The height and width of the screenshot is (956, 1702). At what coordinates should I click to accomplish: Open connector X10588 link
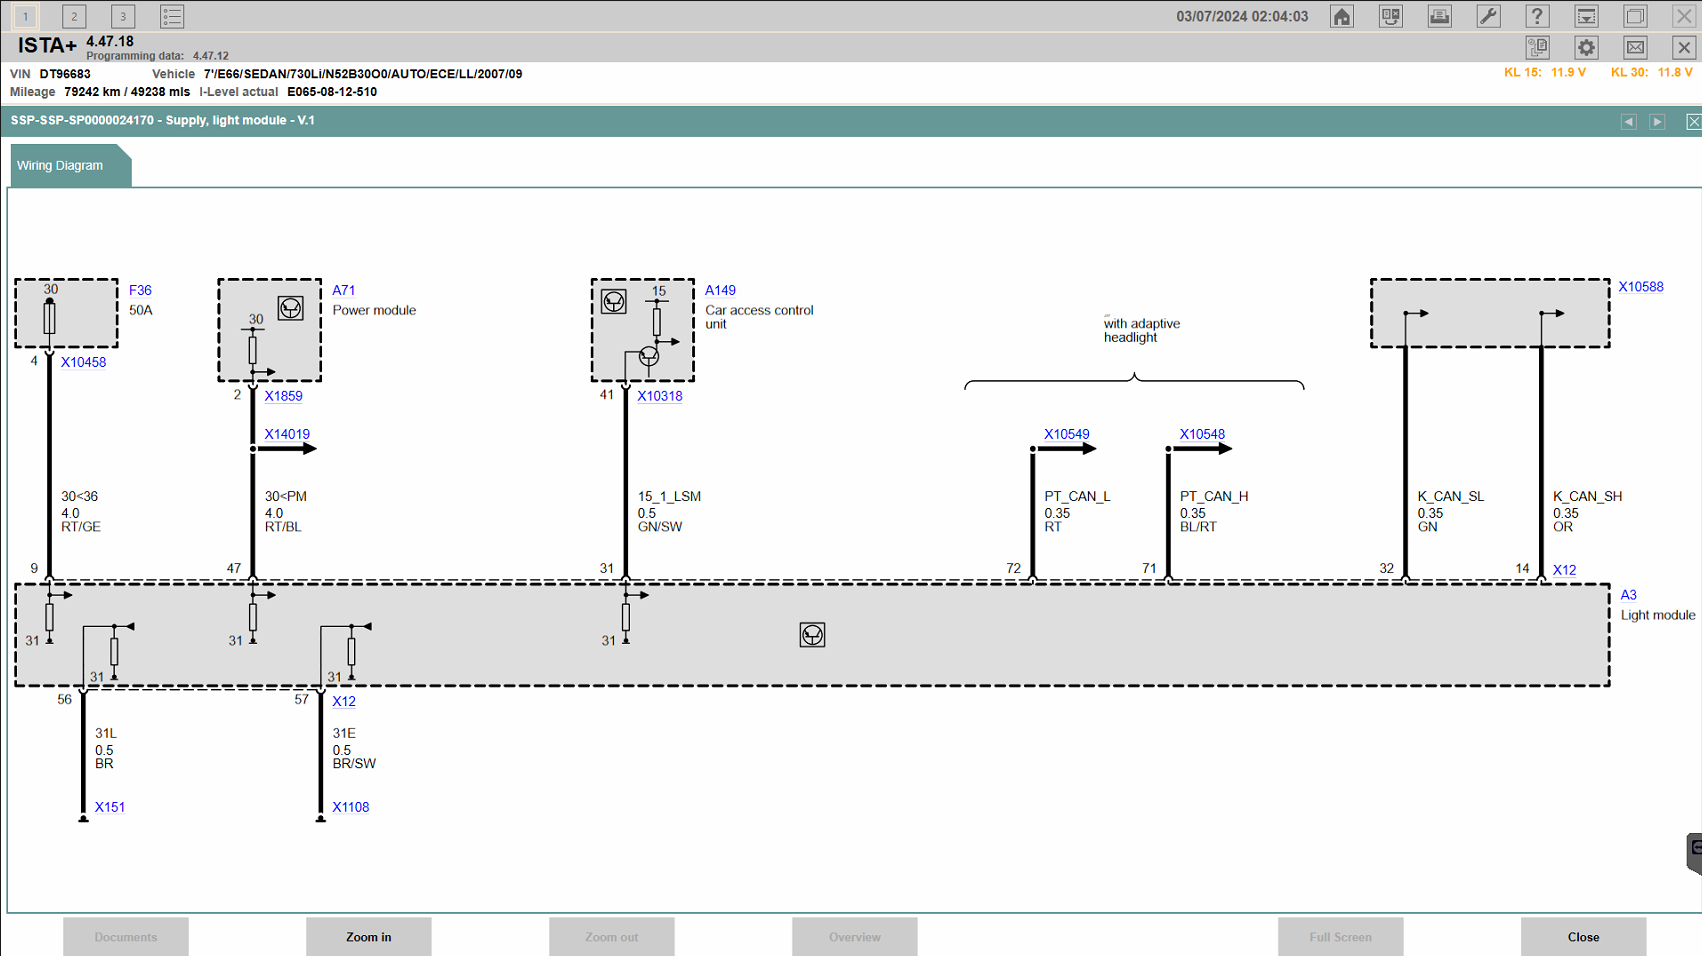coord(1641,287)
